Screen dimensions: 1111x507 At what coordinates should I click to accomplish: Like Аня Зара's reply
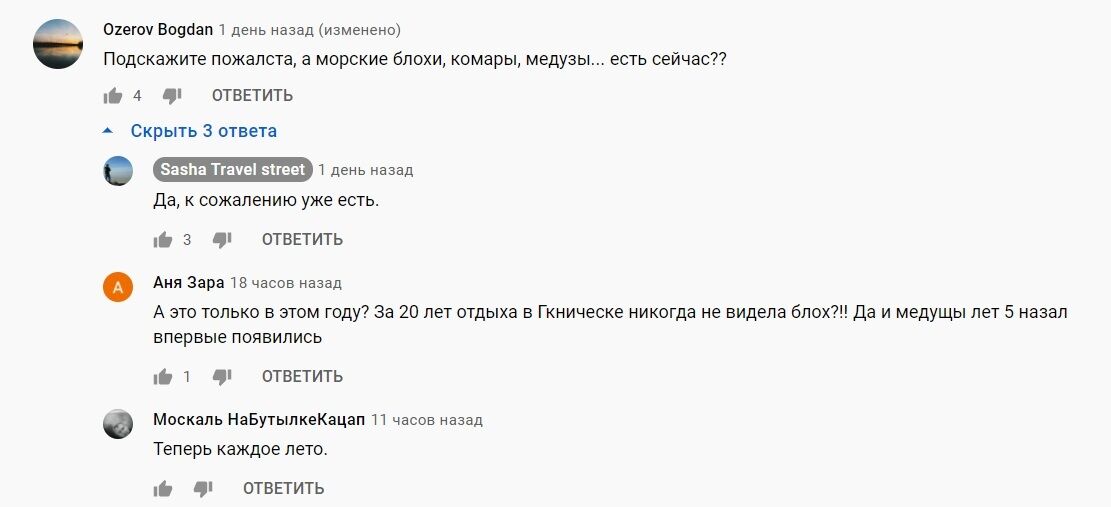(163, 377)
